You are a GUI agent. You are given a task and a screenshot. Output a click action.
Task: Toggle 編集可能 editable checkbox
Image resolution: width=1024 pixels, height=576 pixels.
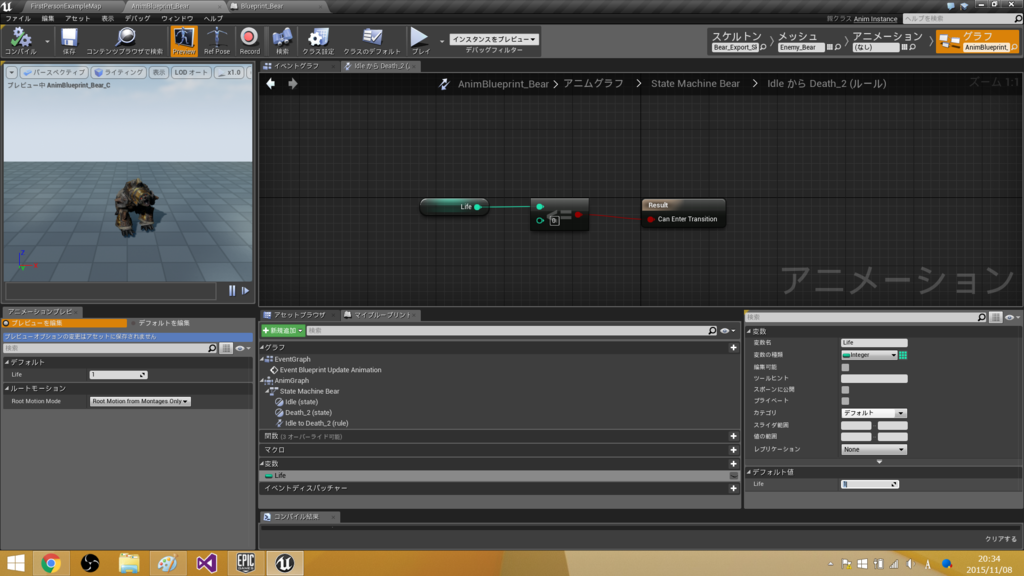click(x=845, y=367)
